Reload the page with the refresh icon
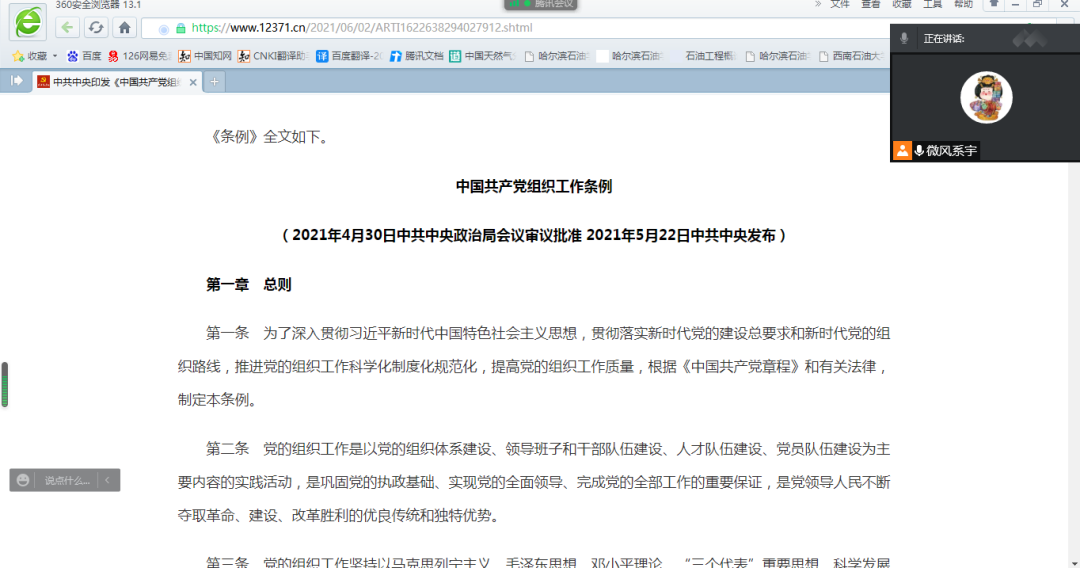Screen dimensions: 1080x568 [x=96, y=28]
